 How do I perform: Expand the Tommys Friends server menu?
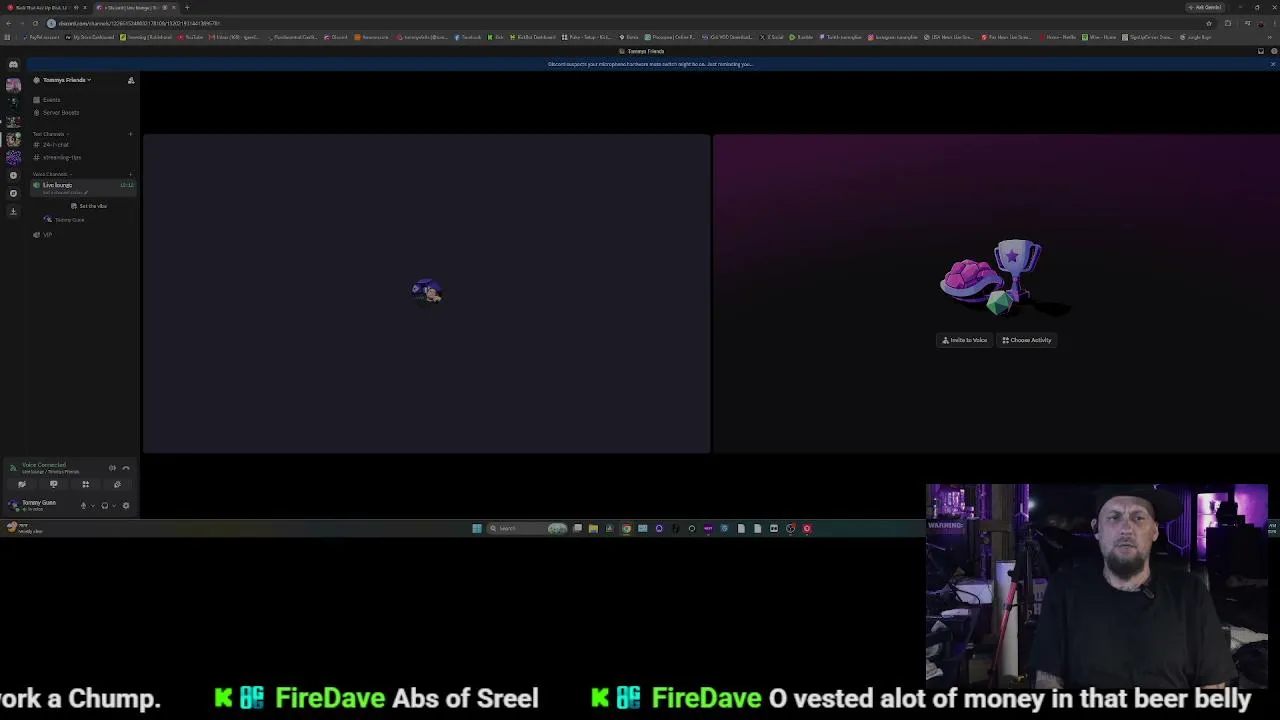click(66, 80)
